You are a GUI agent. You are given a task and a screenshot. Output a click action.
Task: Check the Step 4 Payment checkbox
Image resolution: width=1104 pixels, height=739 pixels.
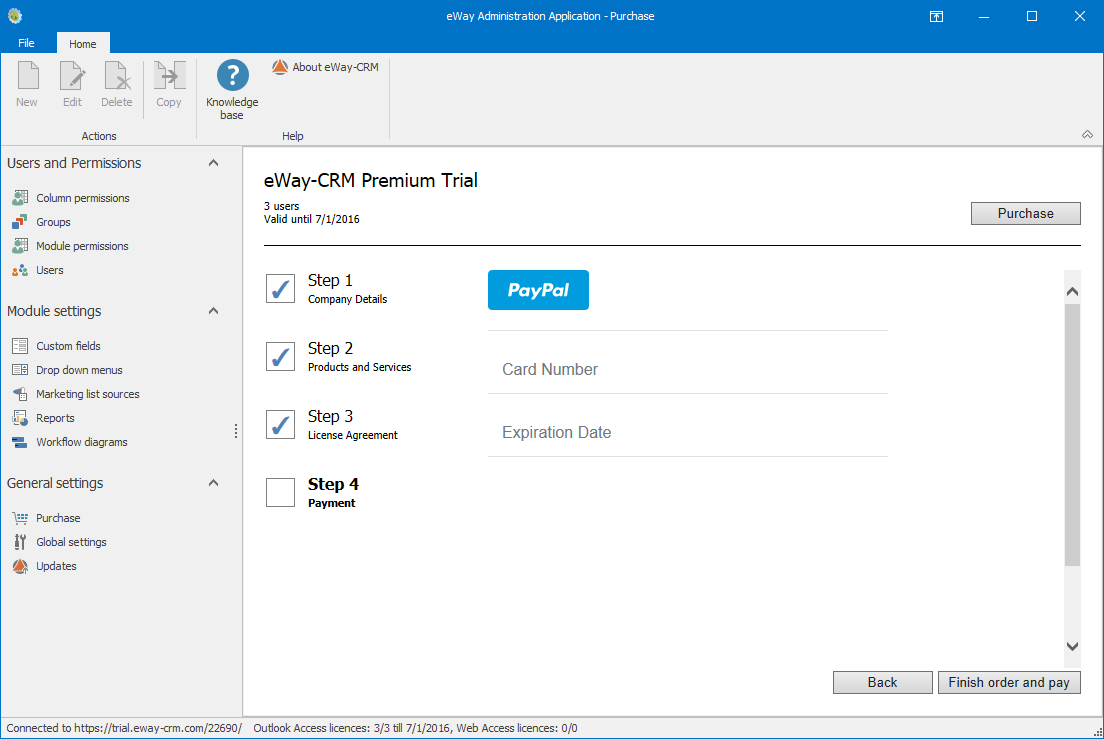coord(280,493)
